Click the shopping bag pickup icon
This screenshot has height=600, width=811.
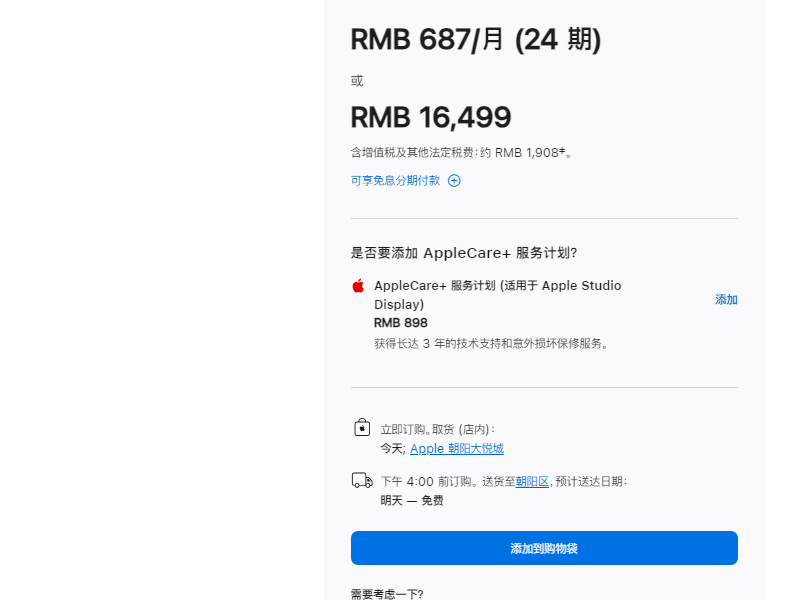click(362, 428)
